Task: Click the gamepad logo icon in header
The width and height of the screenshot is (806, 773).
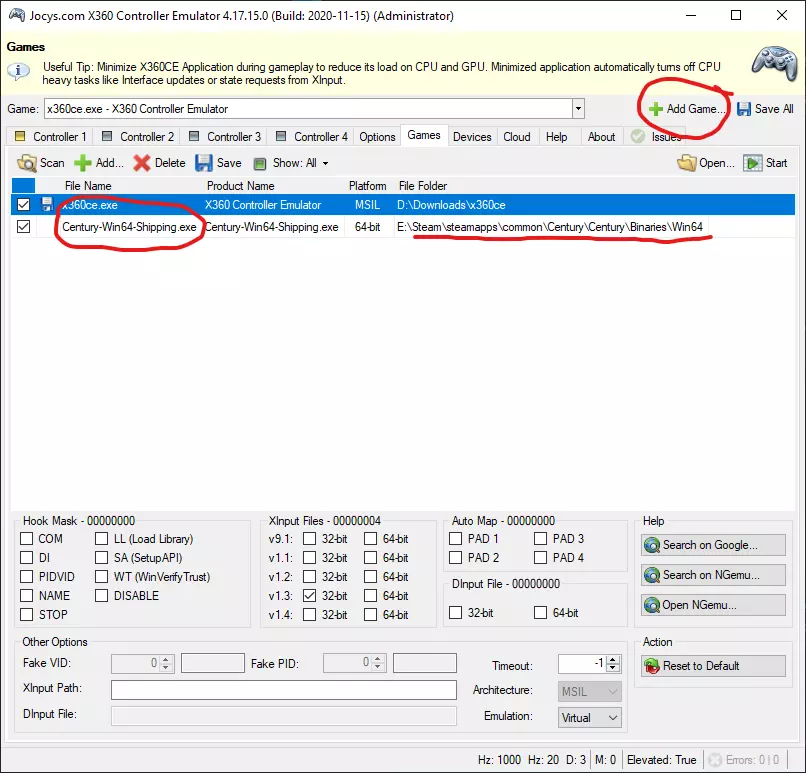Action: click(774, 62)
